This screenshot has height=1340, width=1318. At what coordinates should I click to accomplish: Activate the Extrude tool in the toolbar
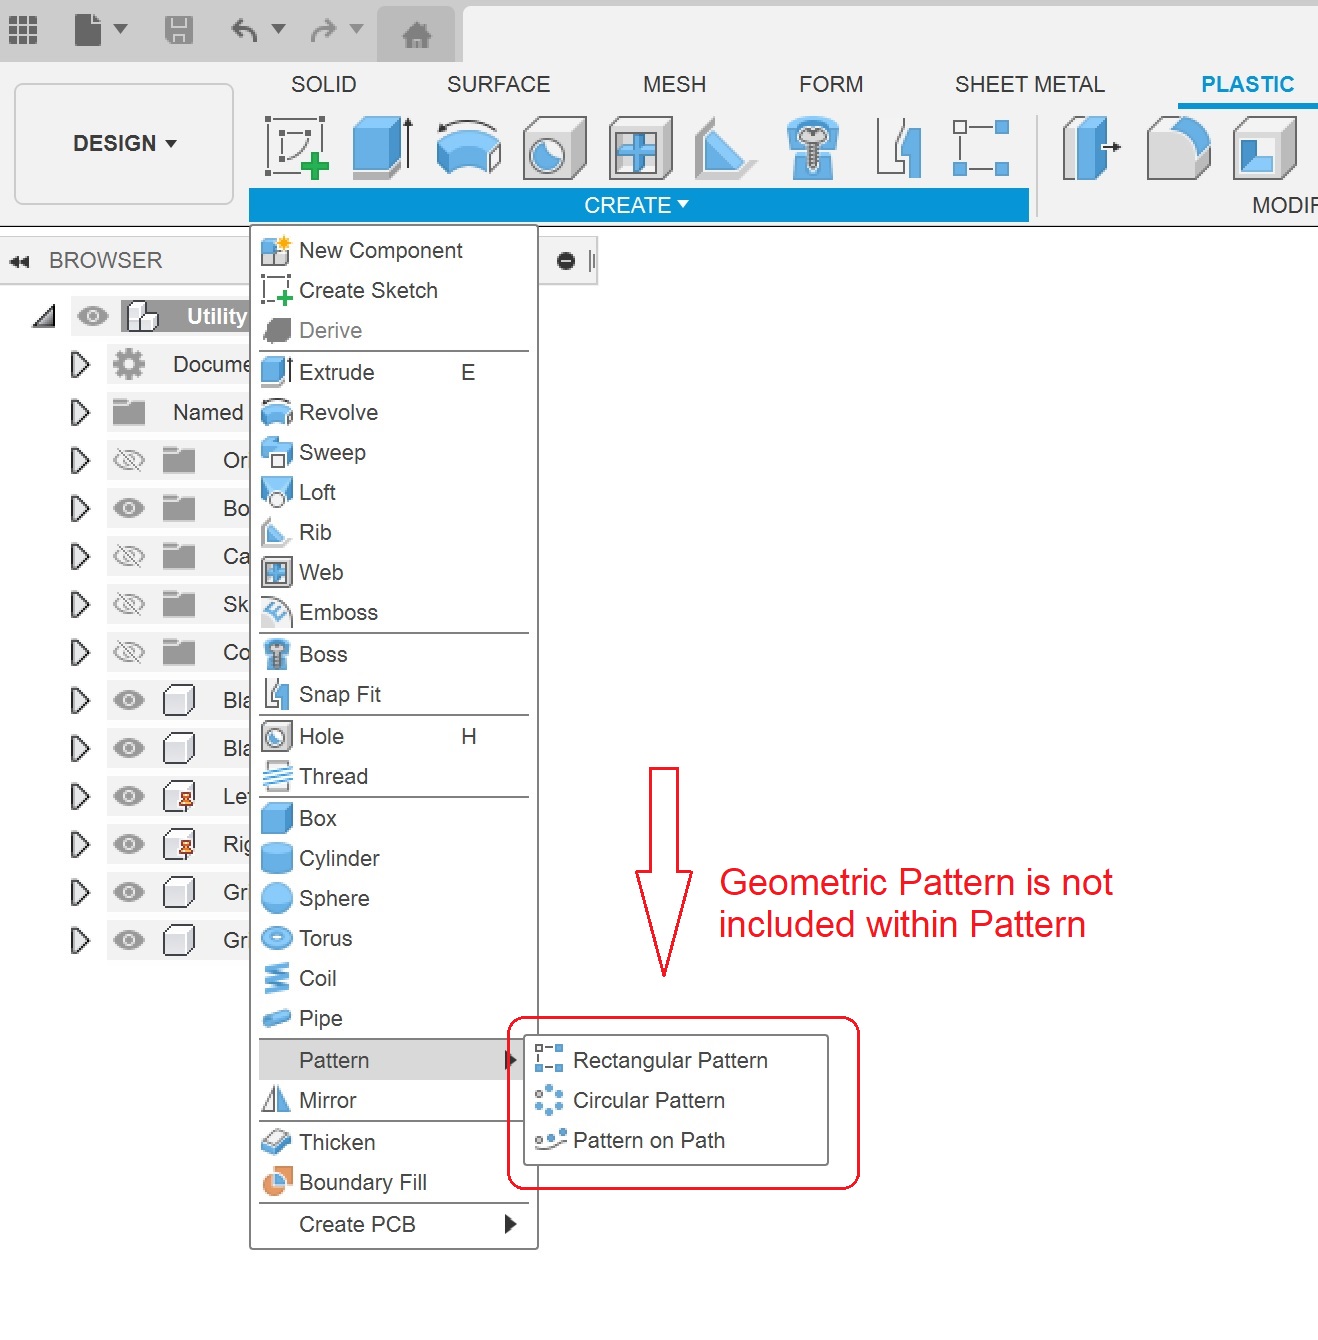(380, 148)
